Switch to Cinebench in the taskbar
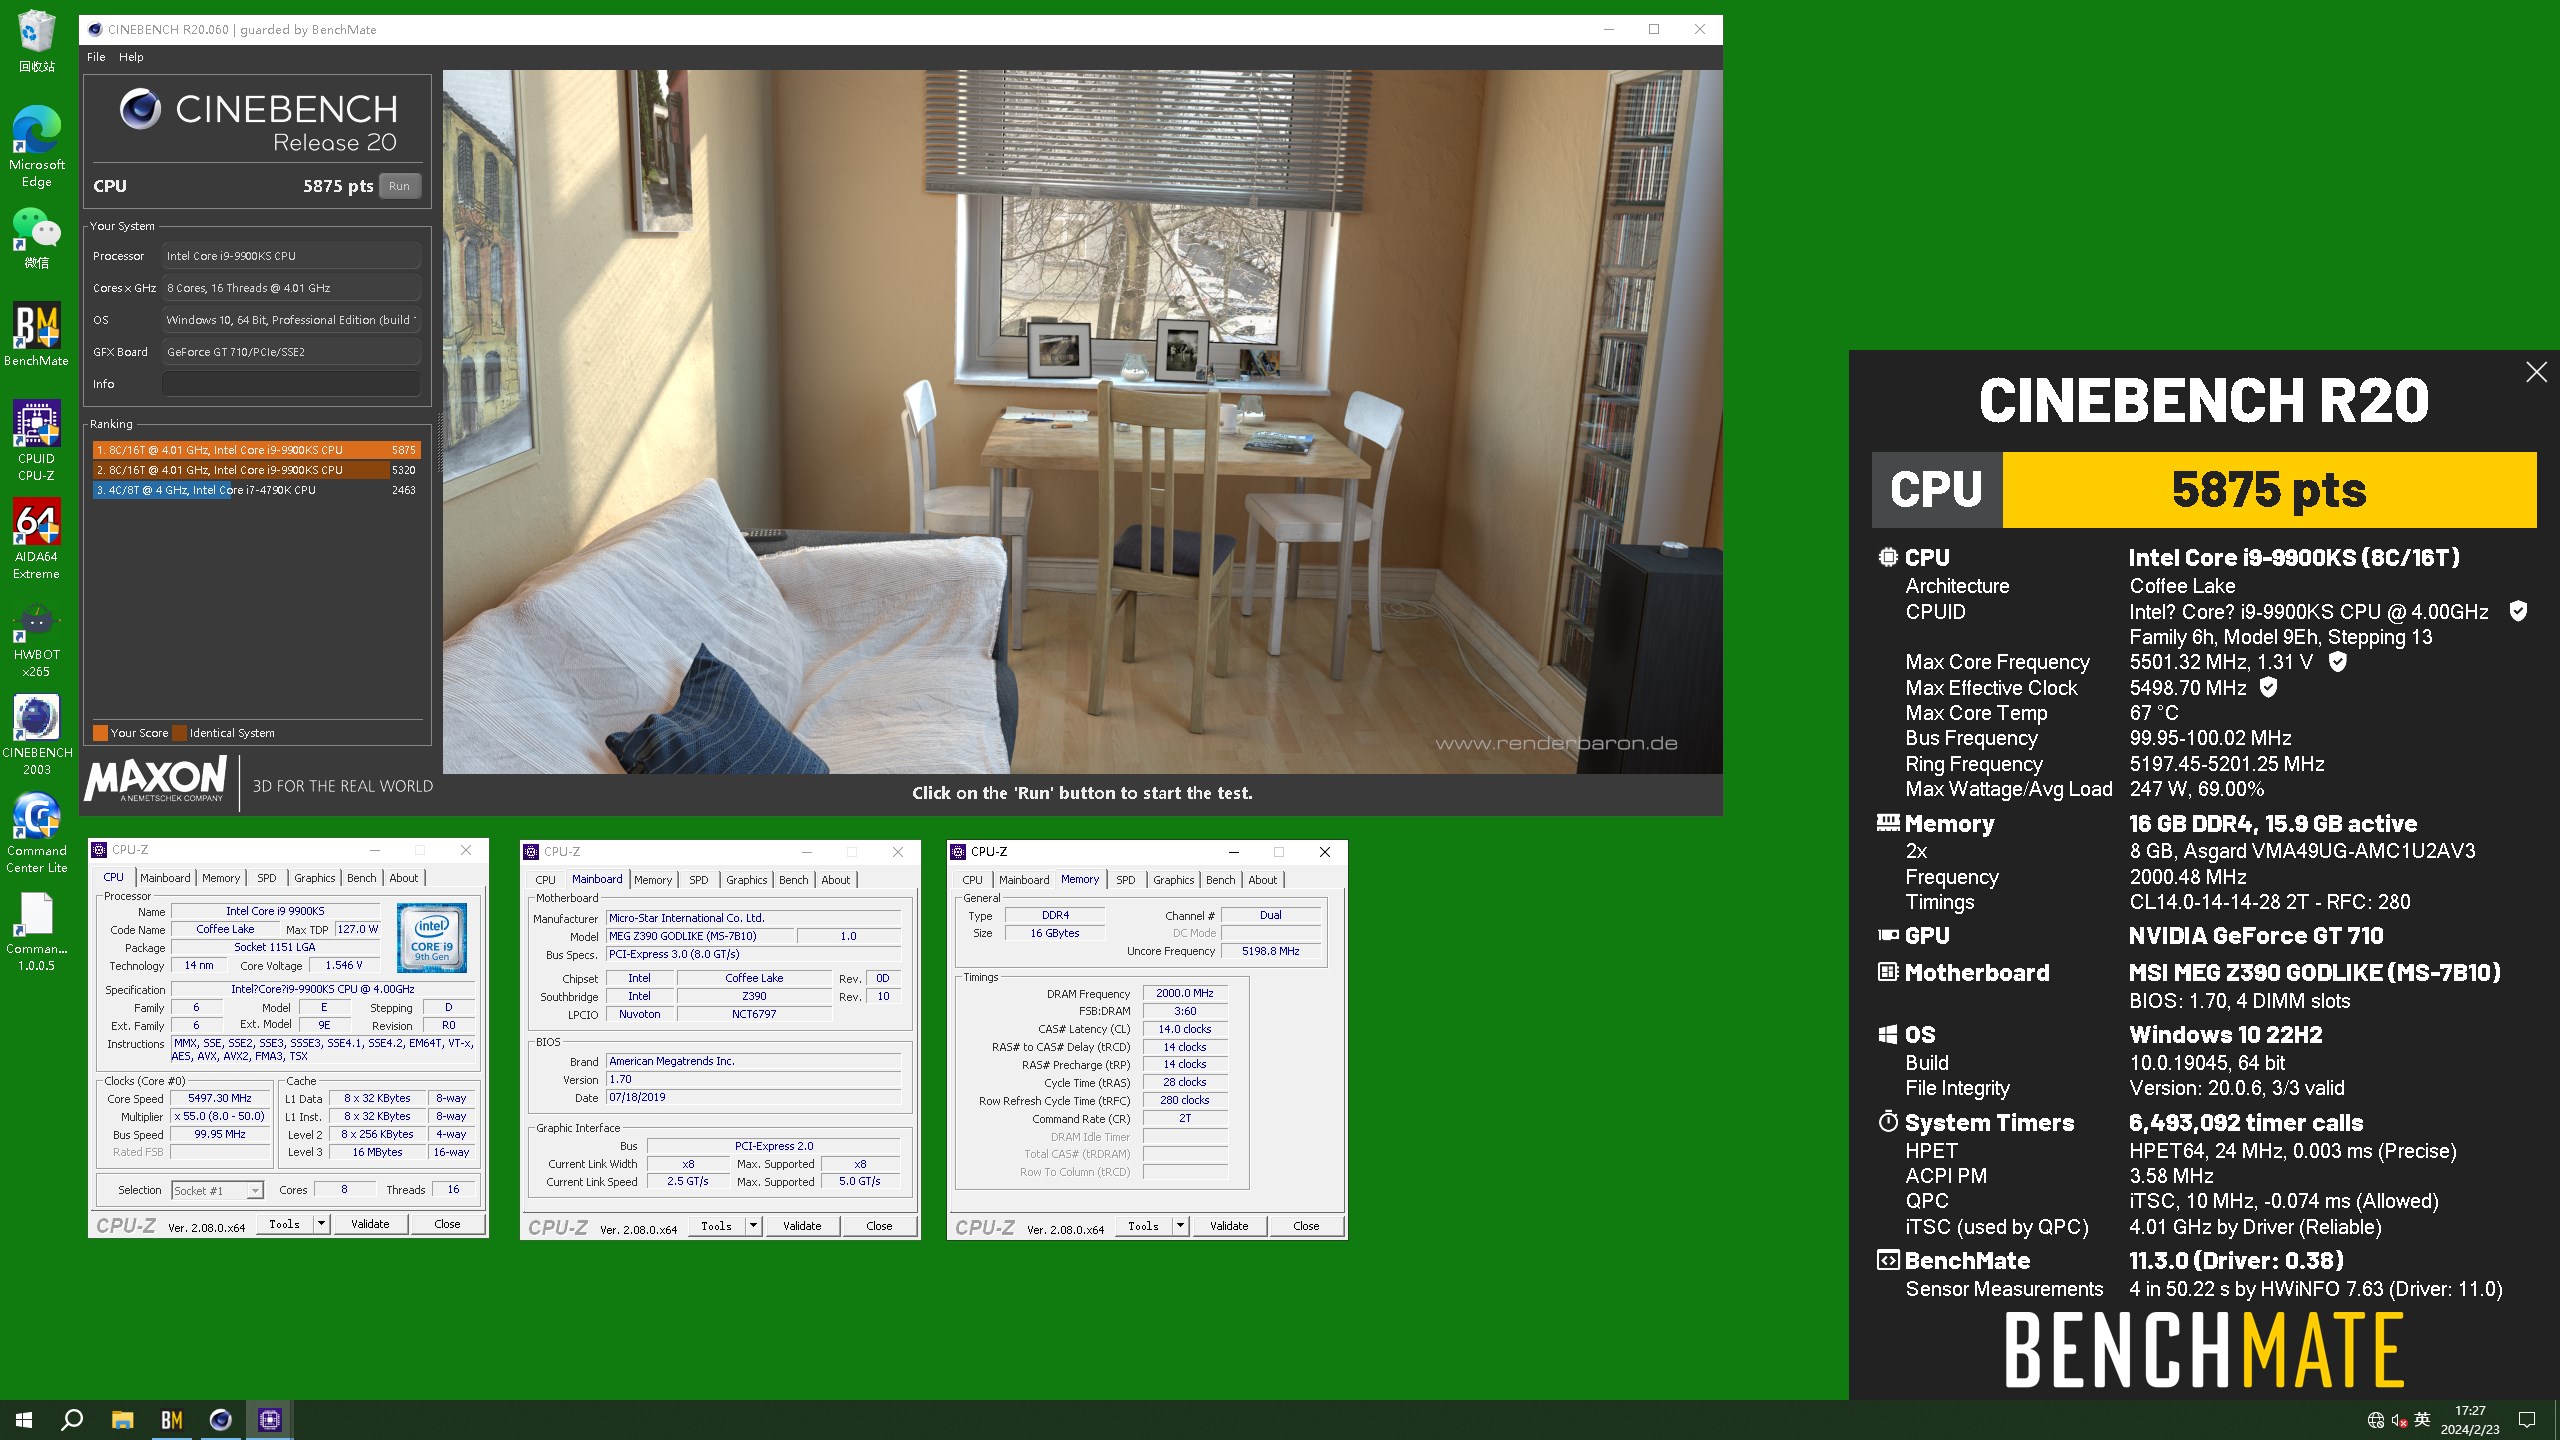The height and width of the screenshot is (1440, 2560). [220, 1420]
